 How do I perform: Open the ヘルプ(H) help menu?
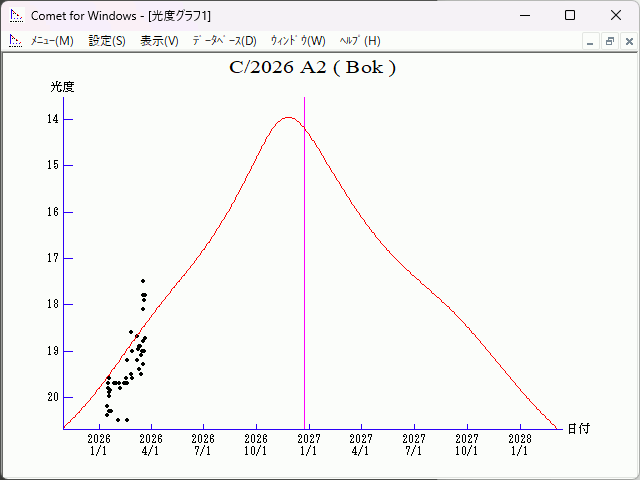[360, 41]
